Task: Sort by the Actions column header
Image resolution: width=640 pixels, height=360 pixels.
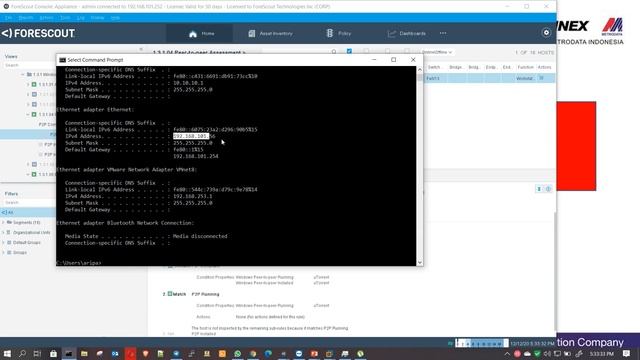Action: (544, 67)
